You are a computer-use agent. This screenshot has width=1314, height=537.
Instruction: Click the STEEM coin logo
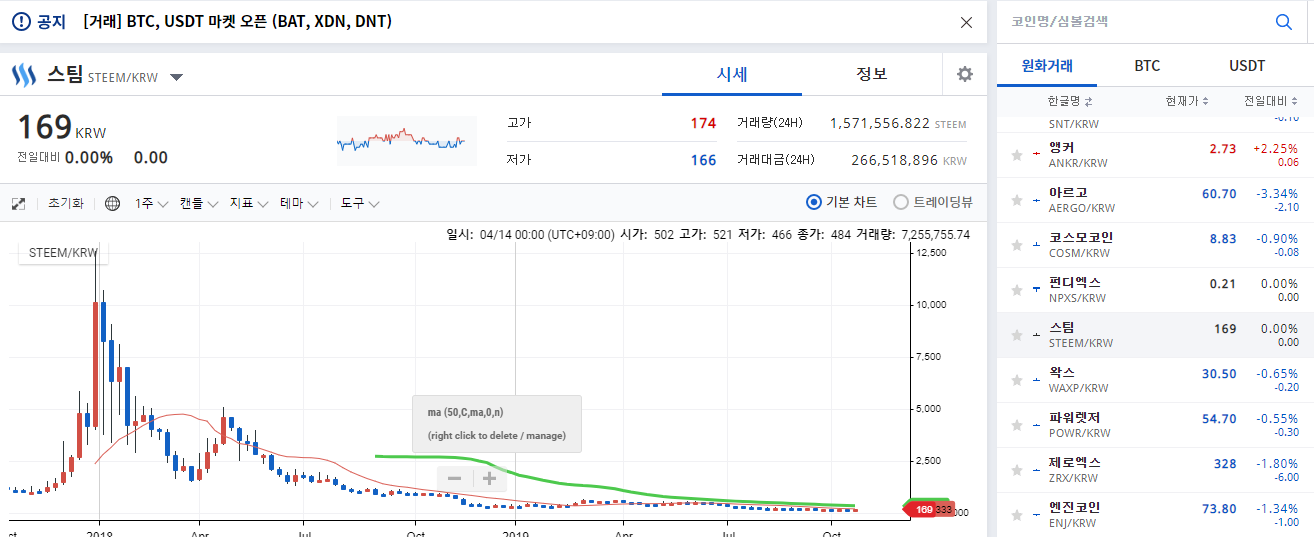point(24,75)
